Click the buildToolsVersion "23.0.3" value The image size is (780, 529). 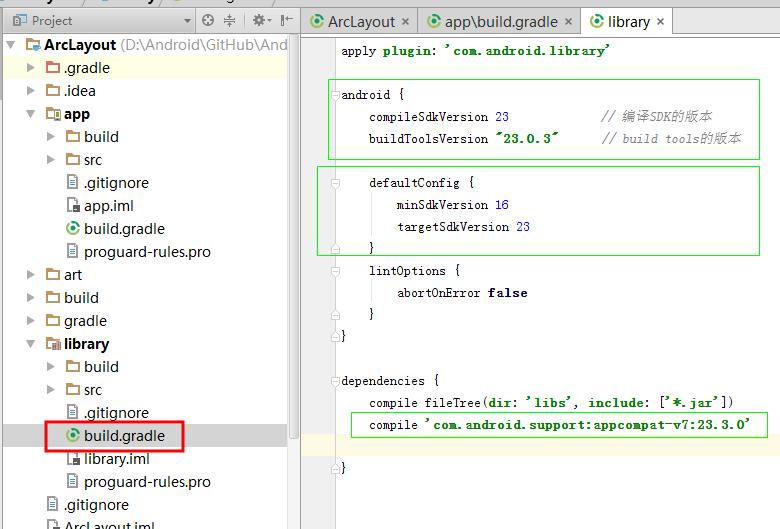(527, 139)
